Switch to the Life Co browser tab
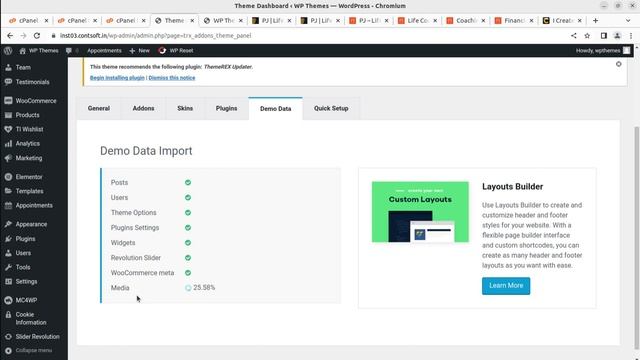Image resolution: width=640 pixels, height=360 pixels. [x=418, y=20]
